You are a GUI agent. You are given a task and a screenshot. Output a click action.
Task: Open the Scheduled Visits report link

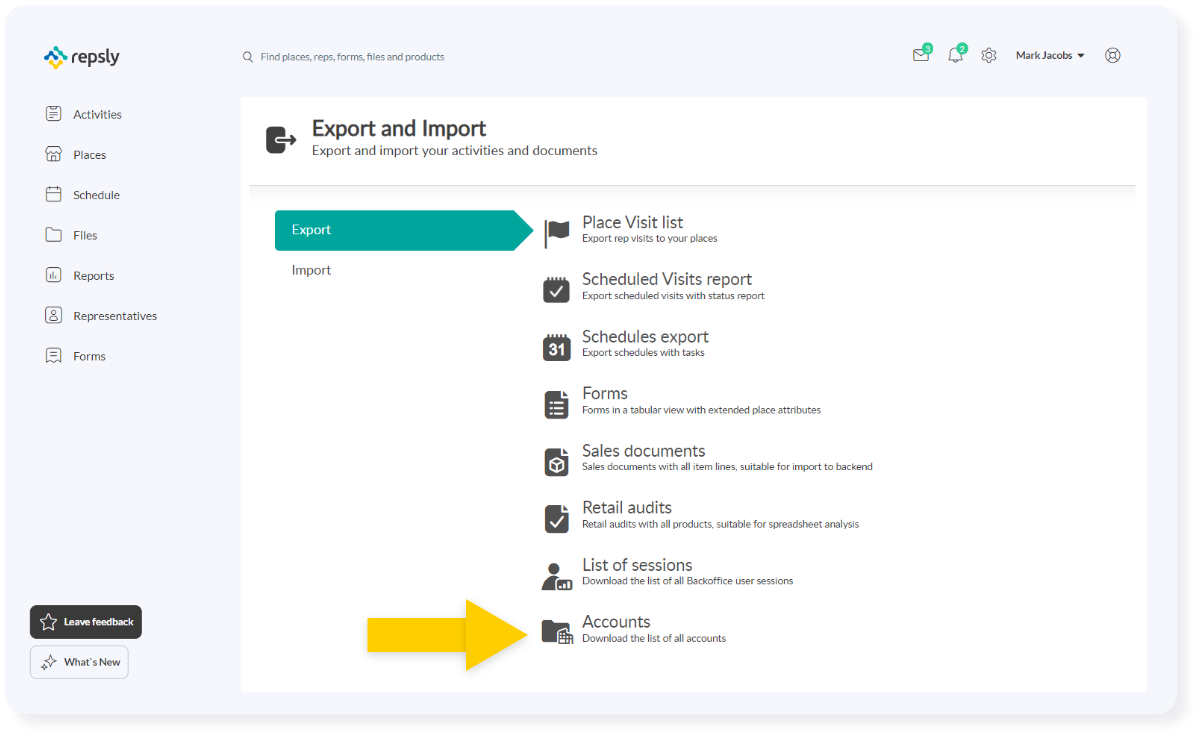pos(667,279)
